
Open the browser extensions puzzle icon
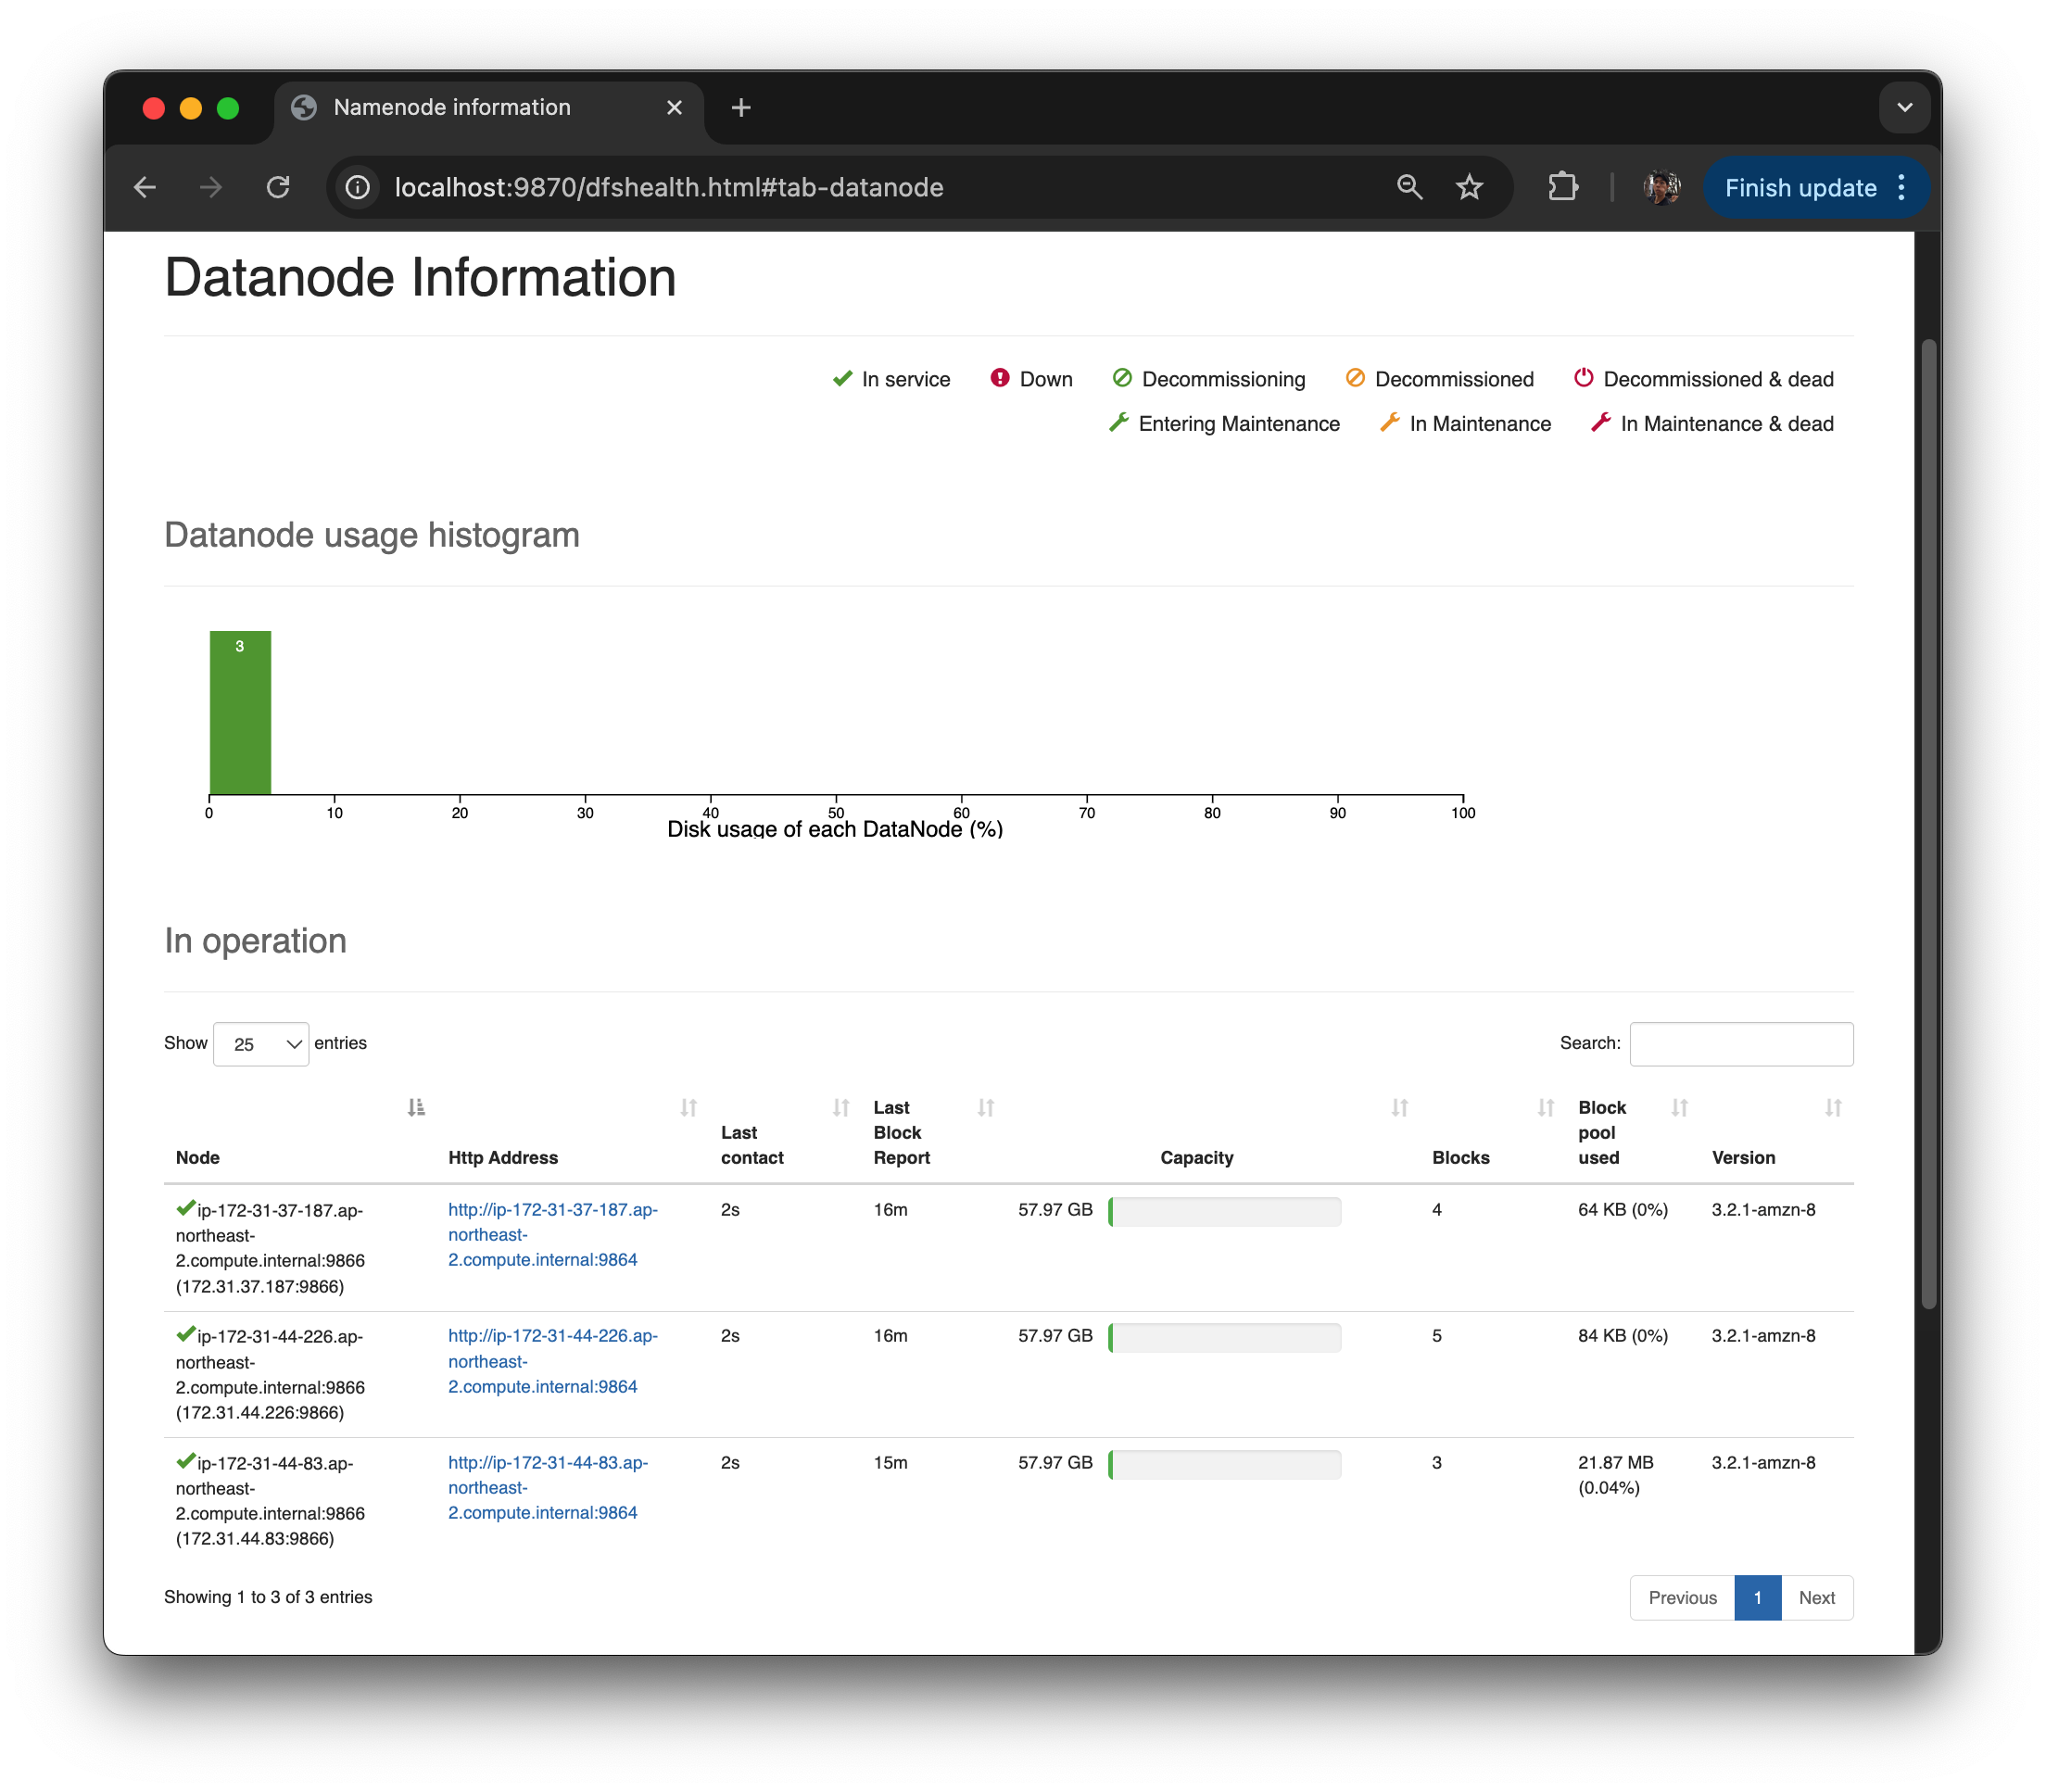[x=1563, y=187]
